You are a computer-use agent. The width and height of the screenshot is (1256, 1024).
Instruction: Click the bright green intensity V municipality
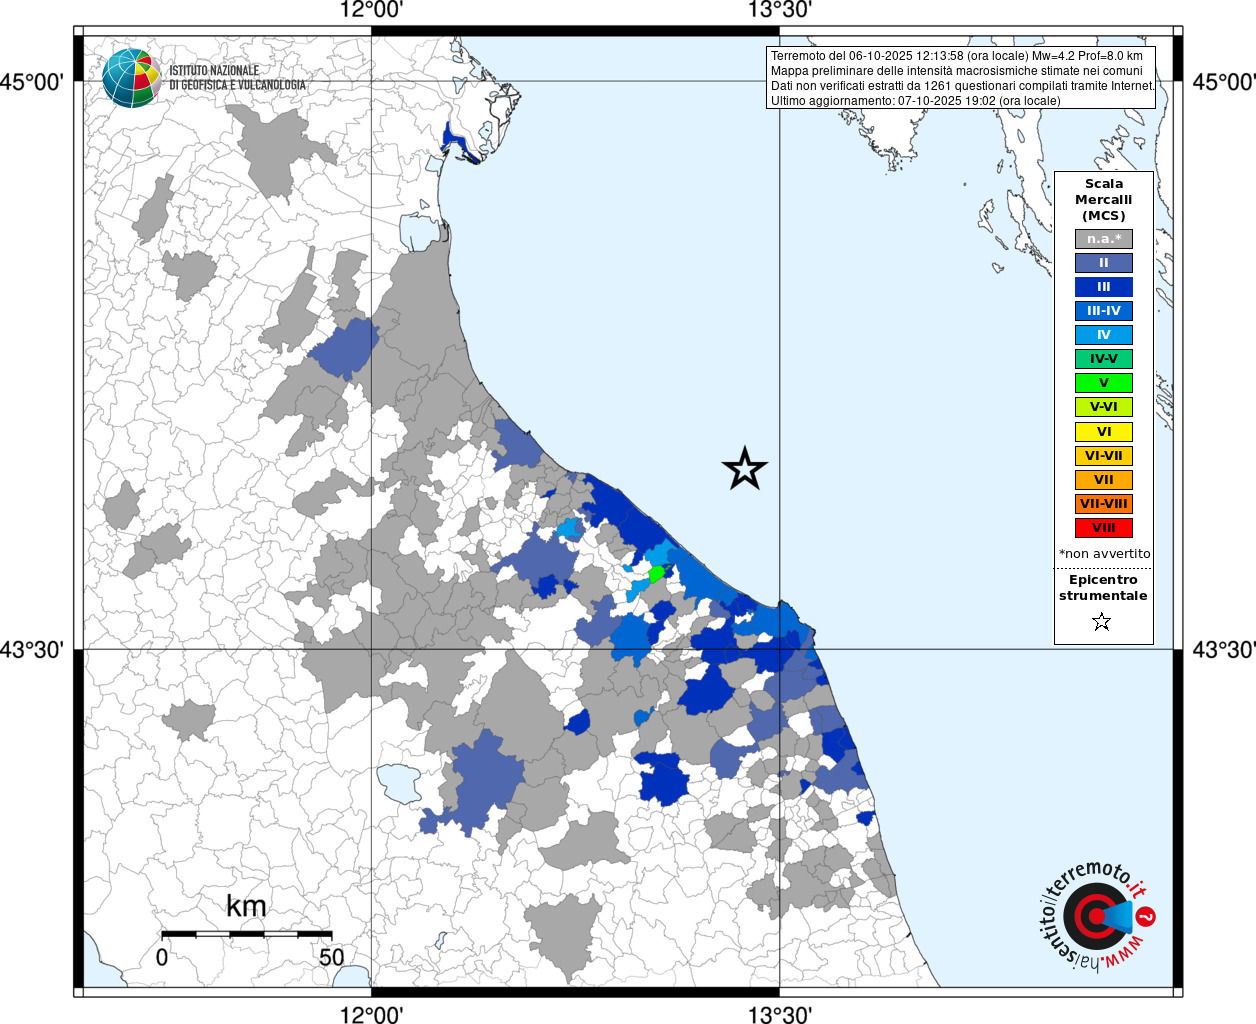tap(657, 573)
